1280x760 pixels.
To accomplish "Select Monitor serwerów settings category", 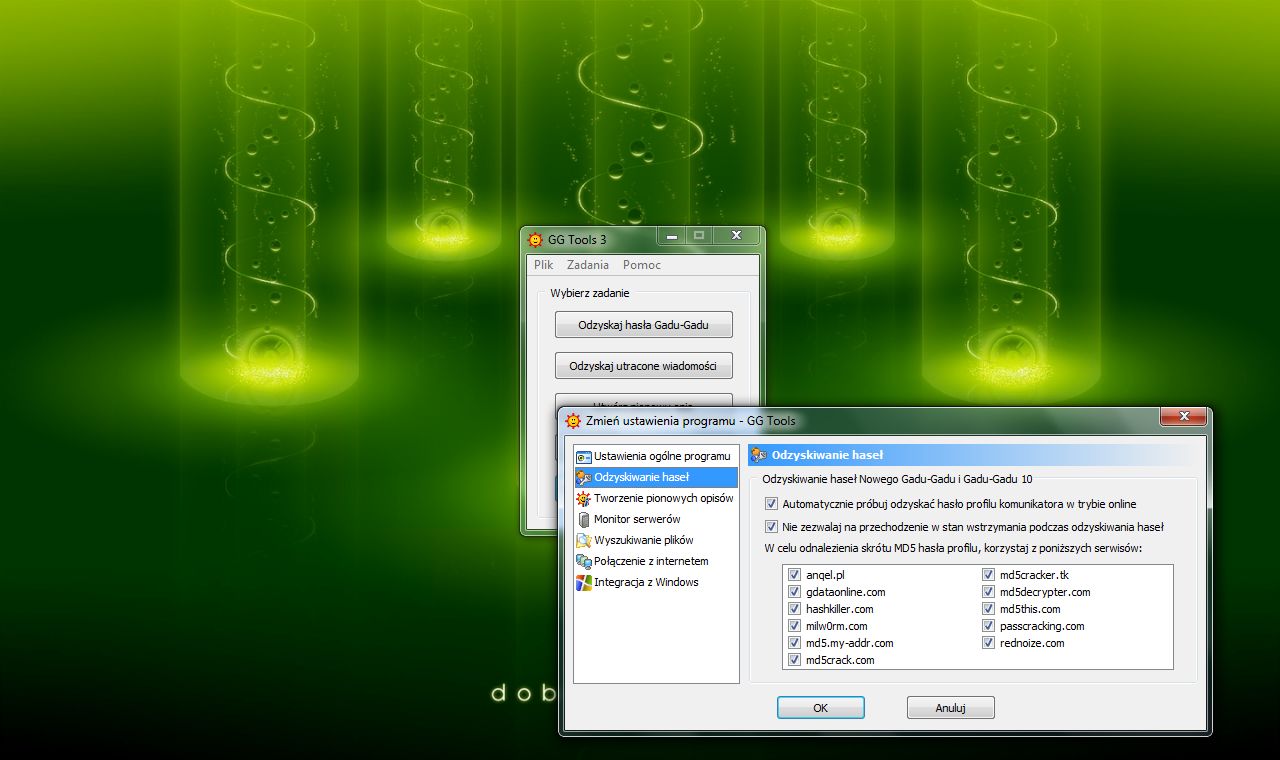I will pyautogui.click(x=656, y=519).
